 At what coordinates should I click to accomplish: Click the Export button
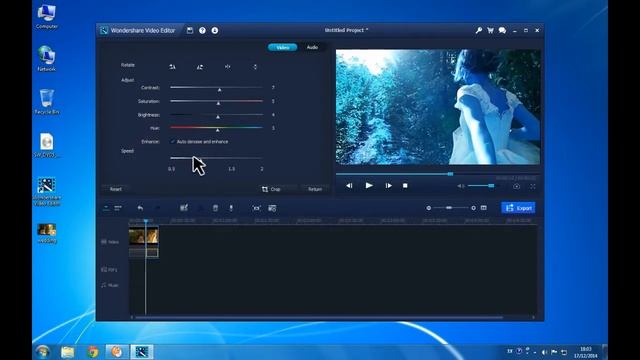click(x=518, y=208)
